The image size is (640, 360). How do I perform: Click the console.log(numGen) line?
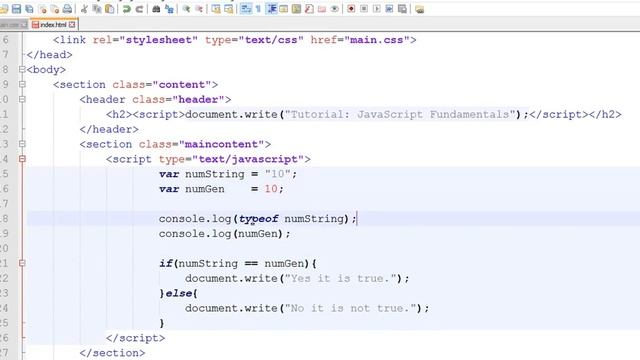(224, 234)
